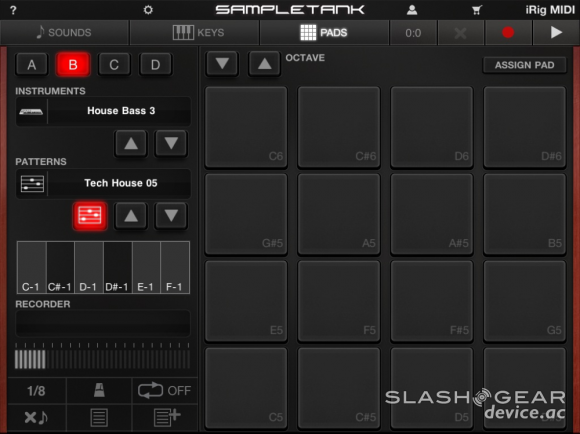Tap the iRig MIDI label
Image resolution: width=580 pixels, height=434 pixels.
click(x=550, y=10)
